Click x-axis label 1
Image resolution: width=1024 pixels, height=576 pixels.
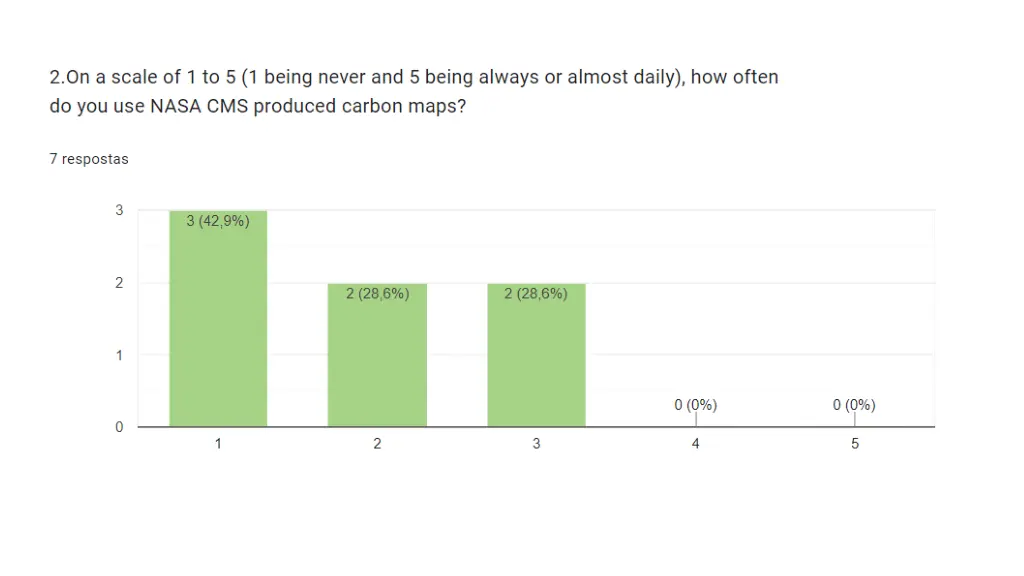(x=218, y=444)
